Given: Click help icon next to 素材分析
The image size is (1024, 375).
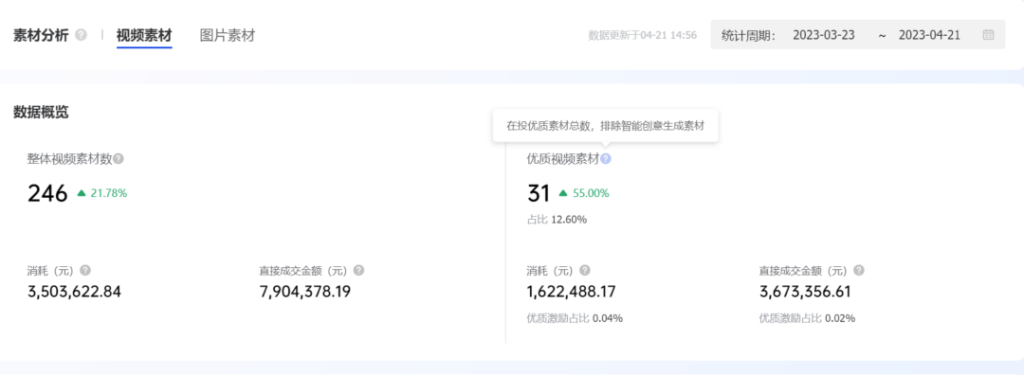Looking at the screenshot, I should coord(81,35).
